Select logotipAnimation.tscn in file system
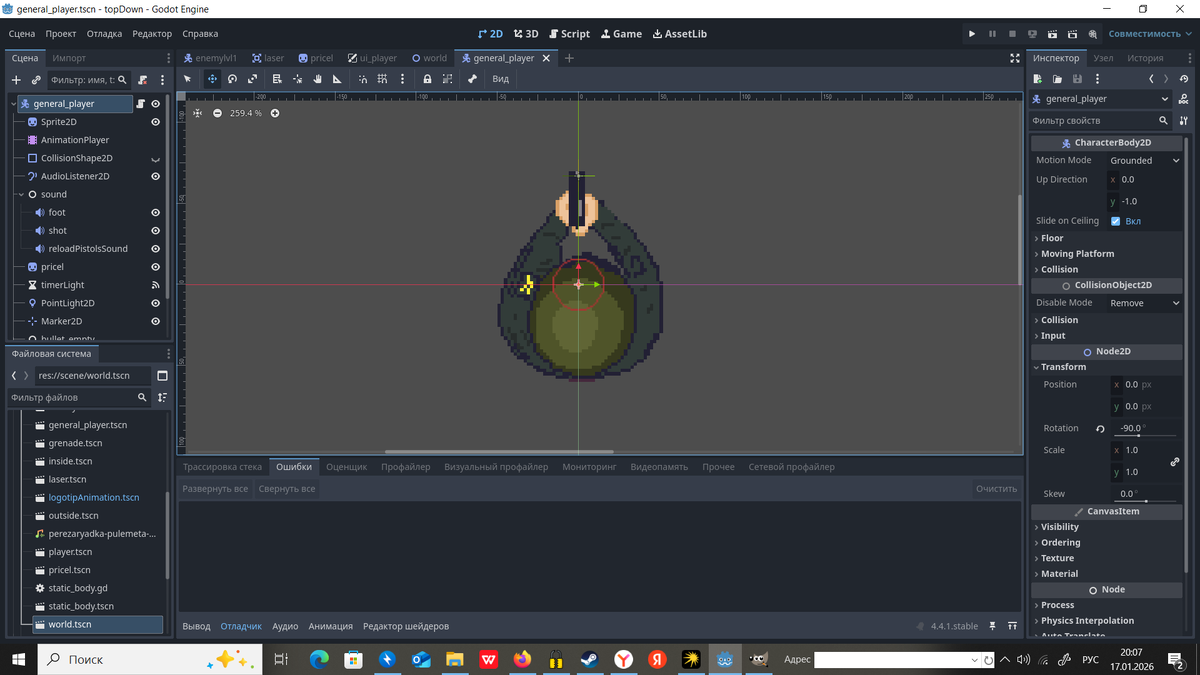 pos(94,497)
